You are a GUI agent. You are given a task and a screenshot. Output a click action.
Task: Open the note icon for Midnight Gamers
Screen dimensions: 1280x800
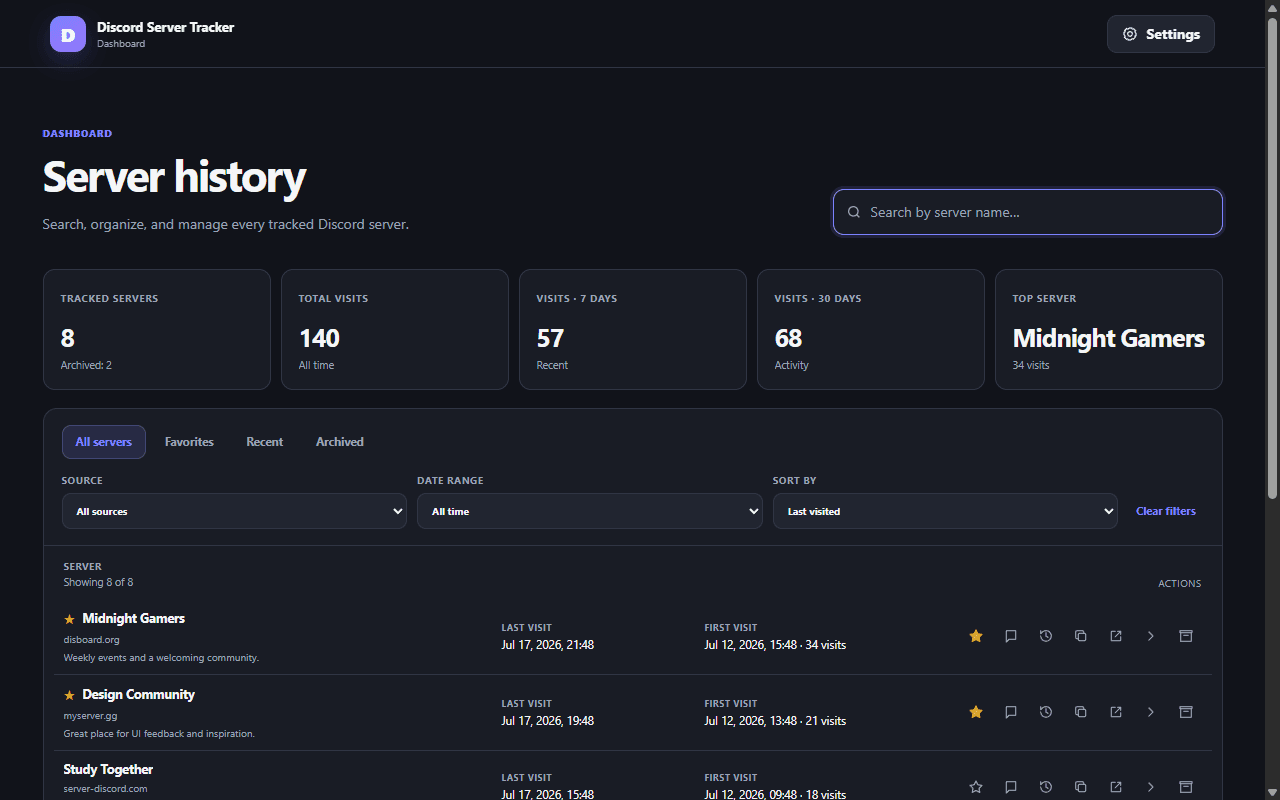[x=1011, y=636]
